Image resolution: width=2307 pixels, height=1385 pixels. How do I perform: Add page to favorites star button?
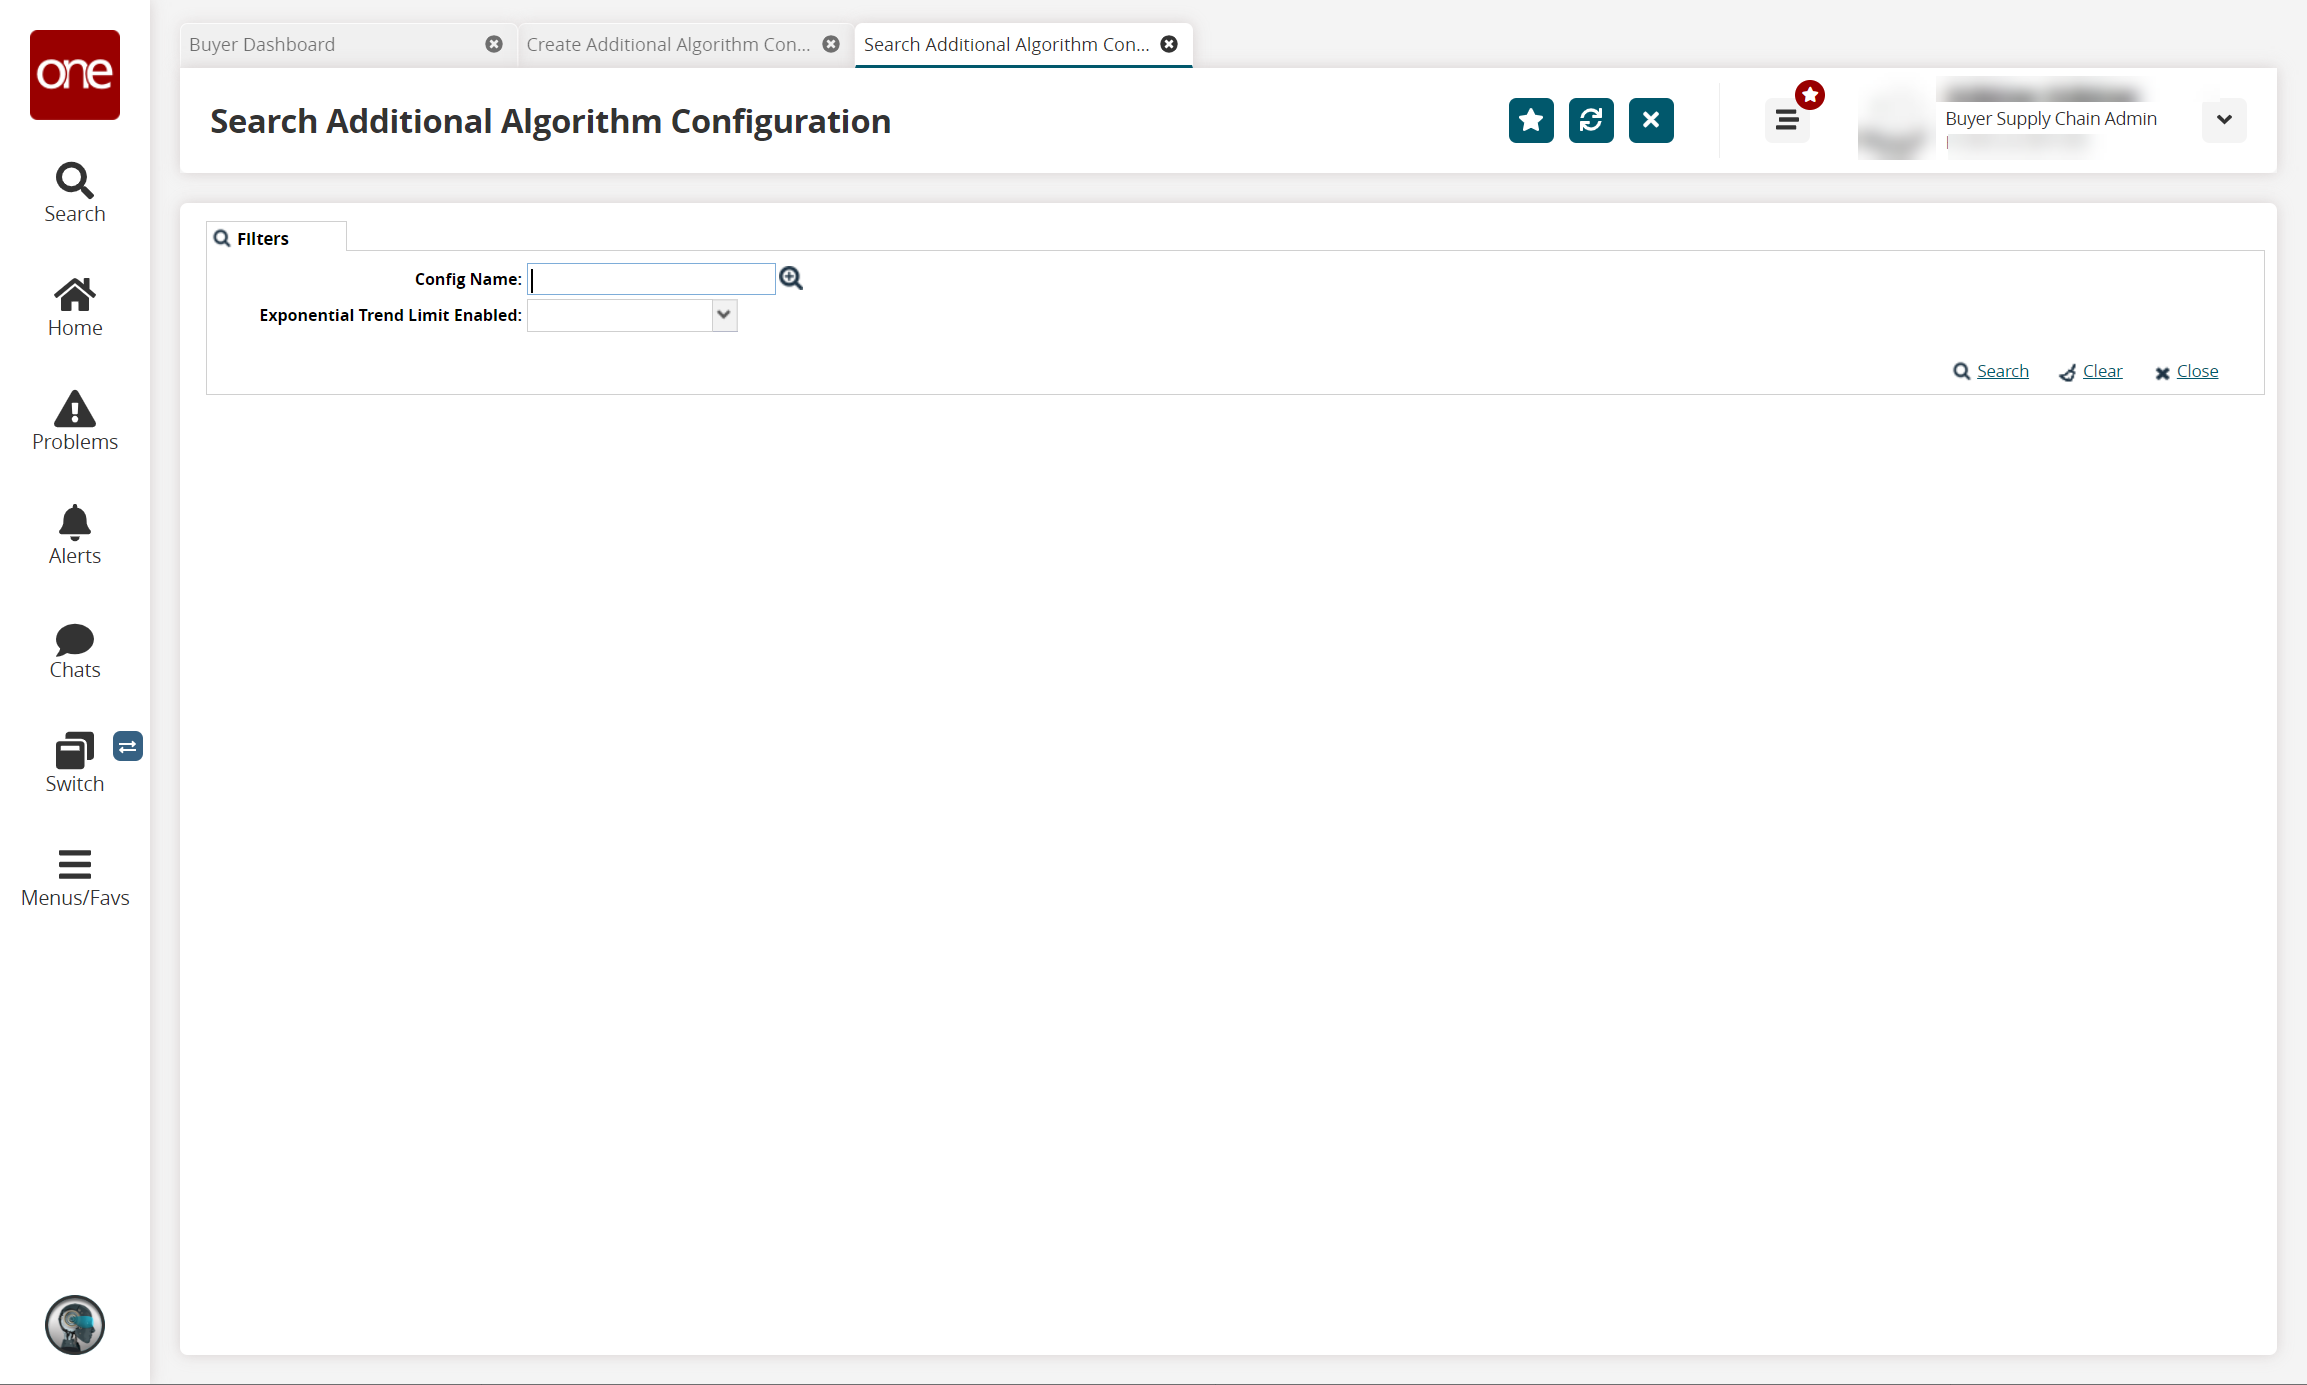[1531, 121]
